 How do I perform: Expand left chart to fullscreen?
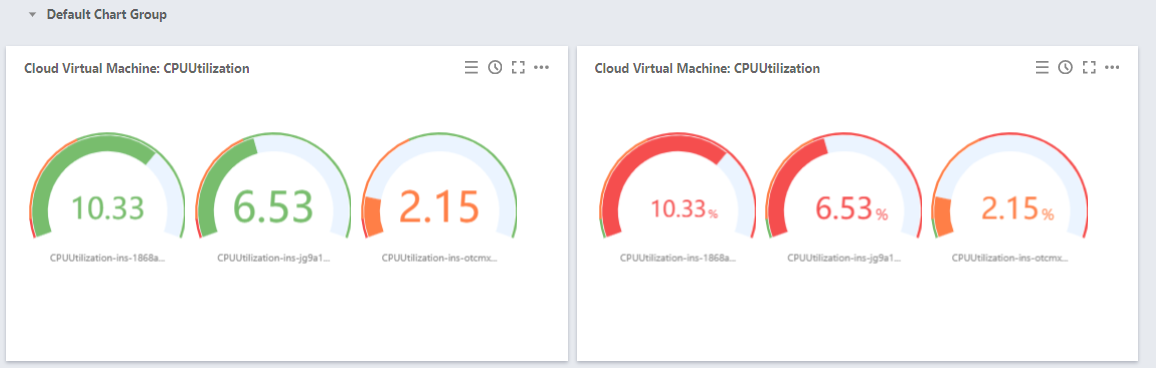518,68
